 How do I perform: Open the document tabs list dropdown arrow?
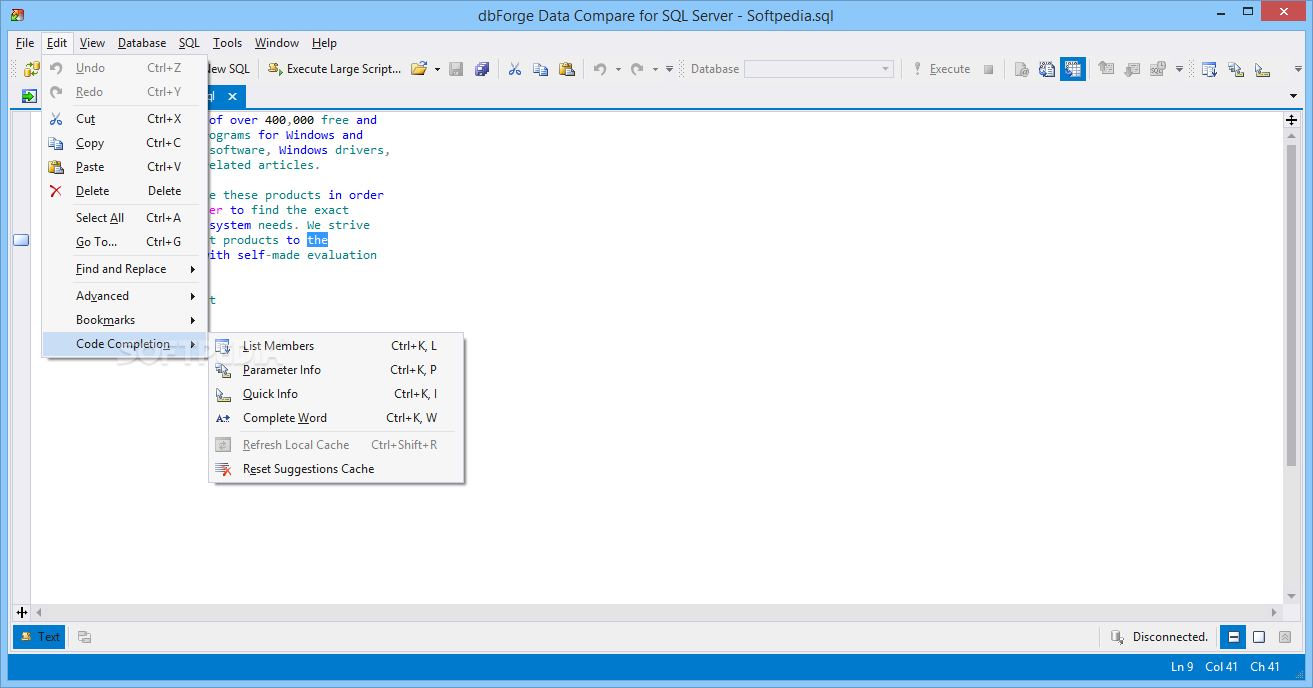tap(1294, 96)
